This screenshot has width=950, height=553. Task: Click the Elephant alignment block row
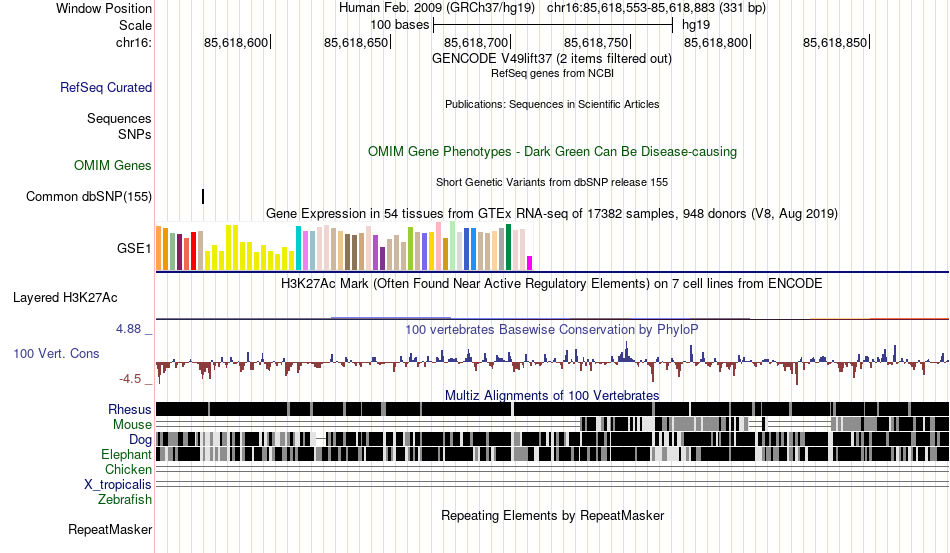552,454
